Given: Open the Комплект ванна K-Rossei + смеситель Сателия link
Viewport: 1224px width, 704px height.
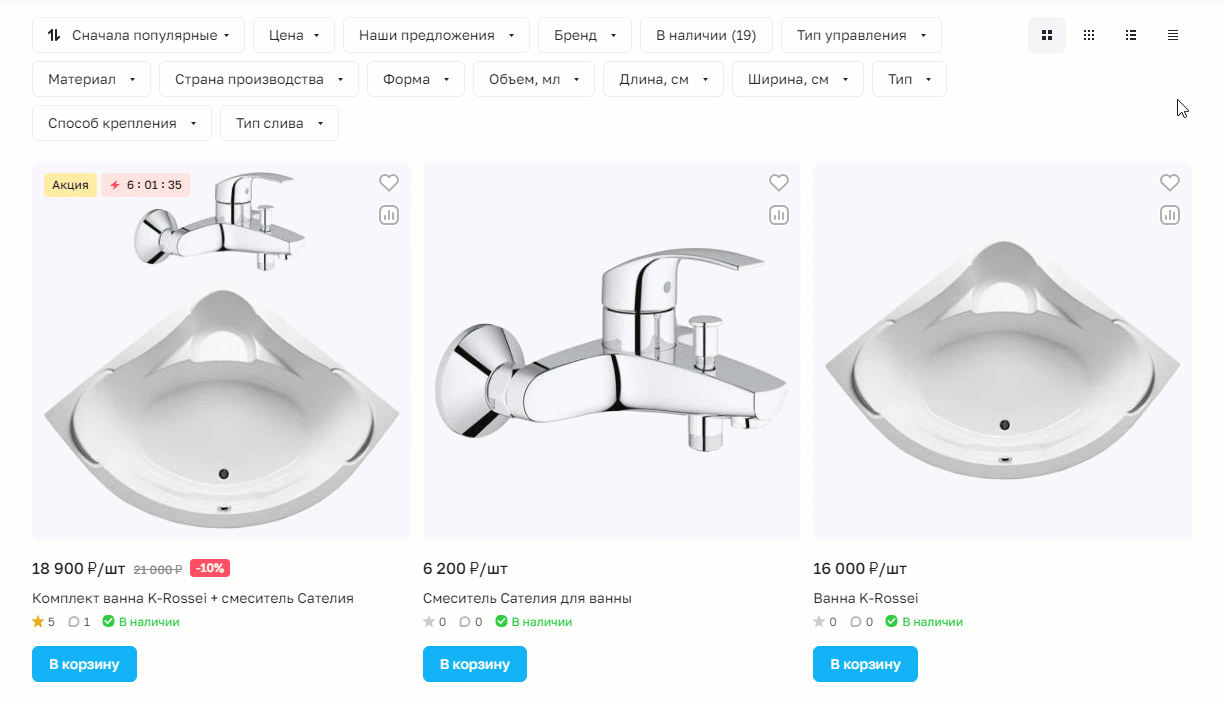Looking at the screenshot, I should [193, 598].
